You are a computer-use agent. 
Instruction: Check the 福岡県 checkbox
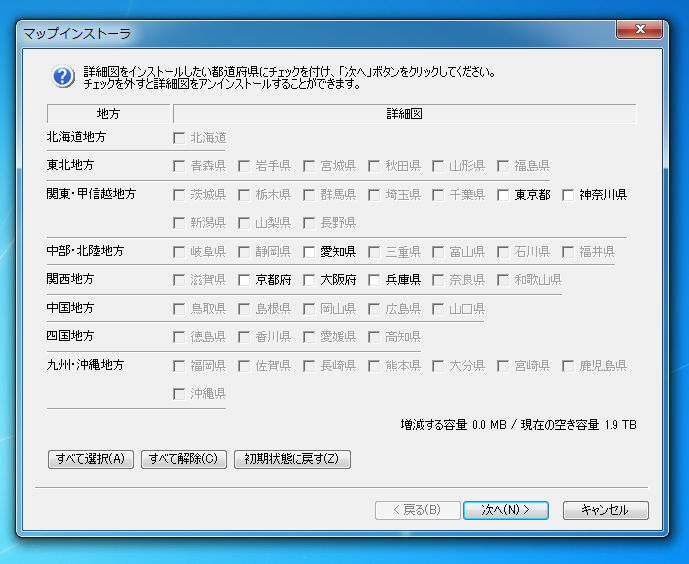(x=179, y=366)
